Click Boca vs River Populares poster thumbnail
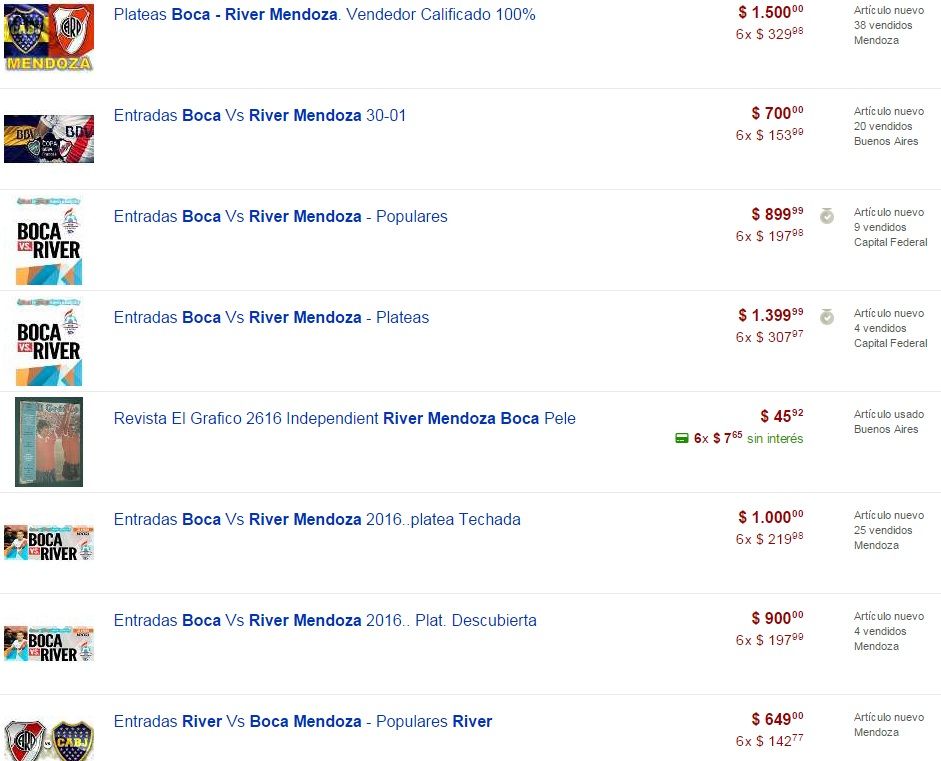Screen dimensions: 941x761 click(49, 240)
